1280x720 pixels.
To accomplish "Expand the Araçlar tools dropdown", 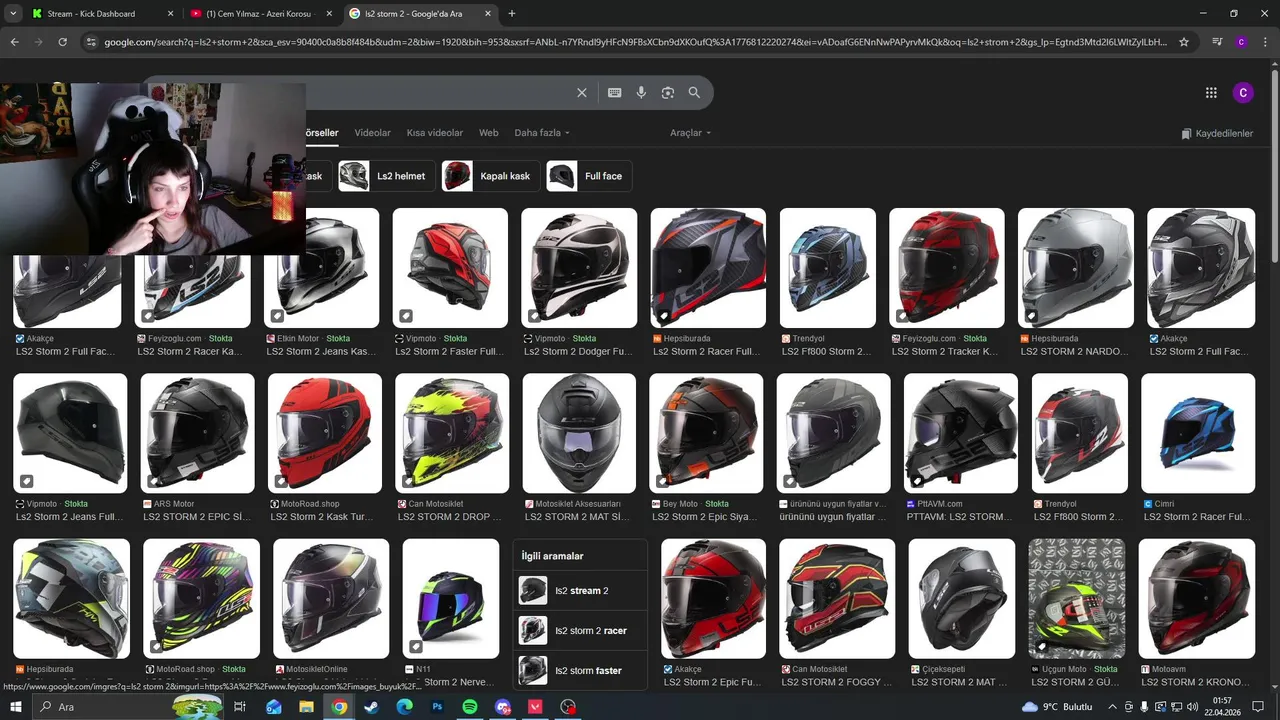I will pos(691,133).
